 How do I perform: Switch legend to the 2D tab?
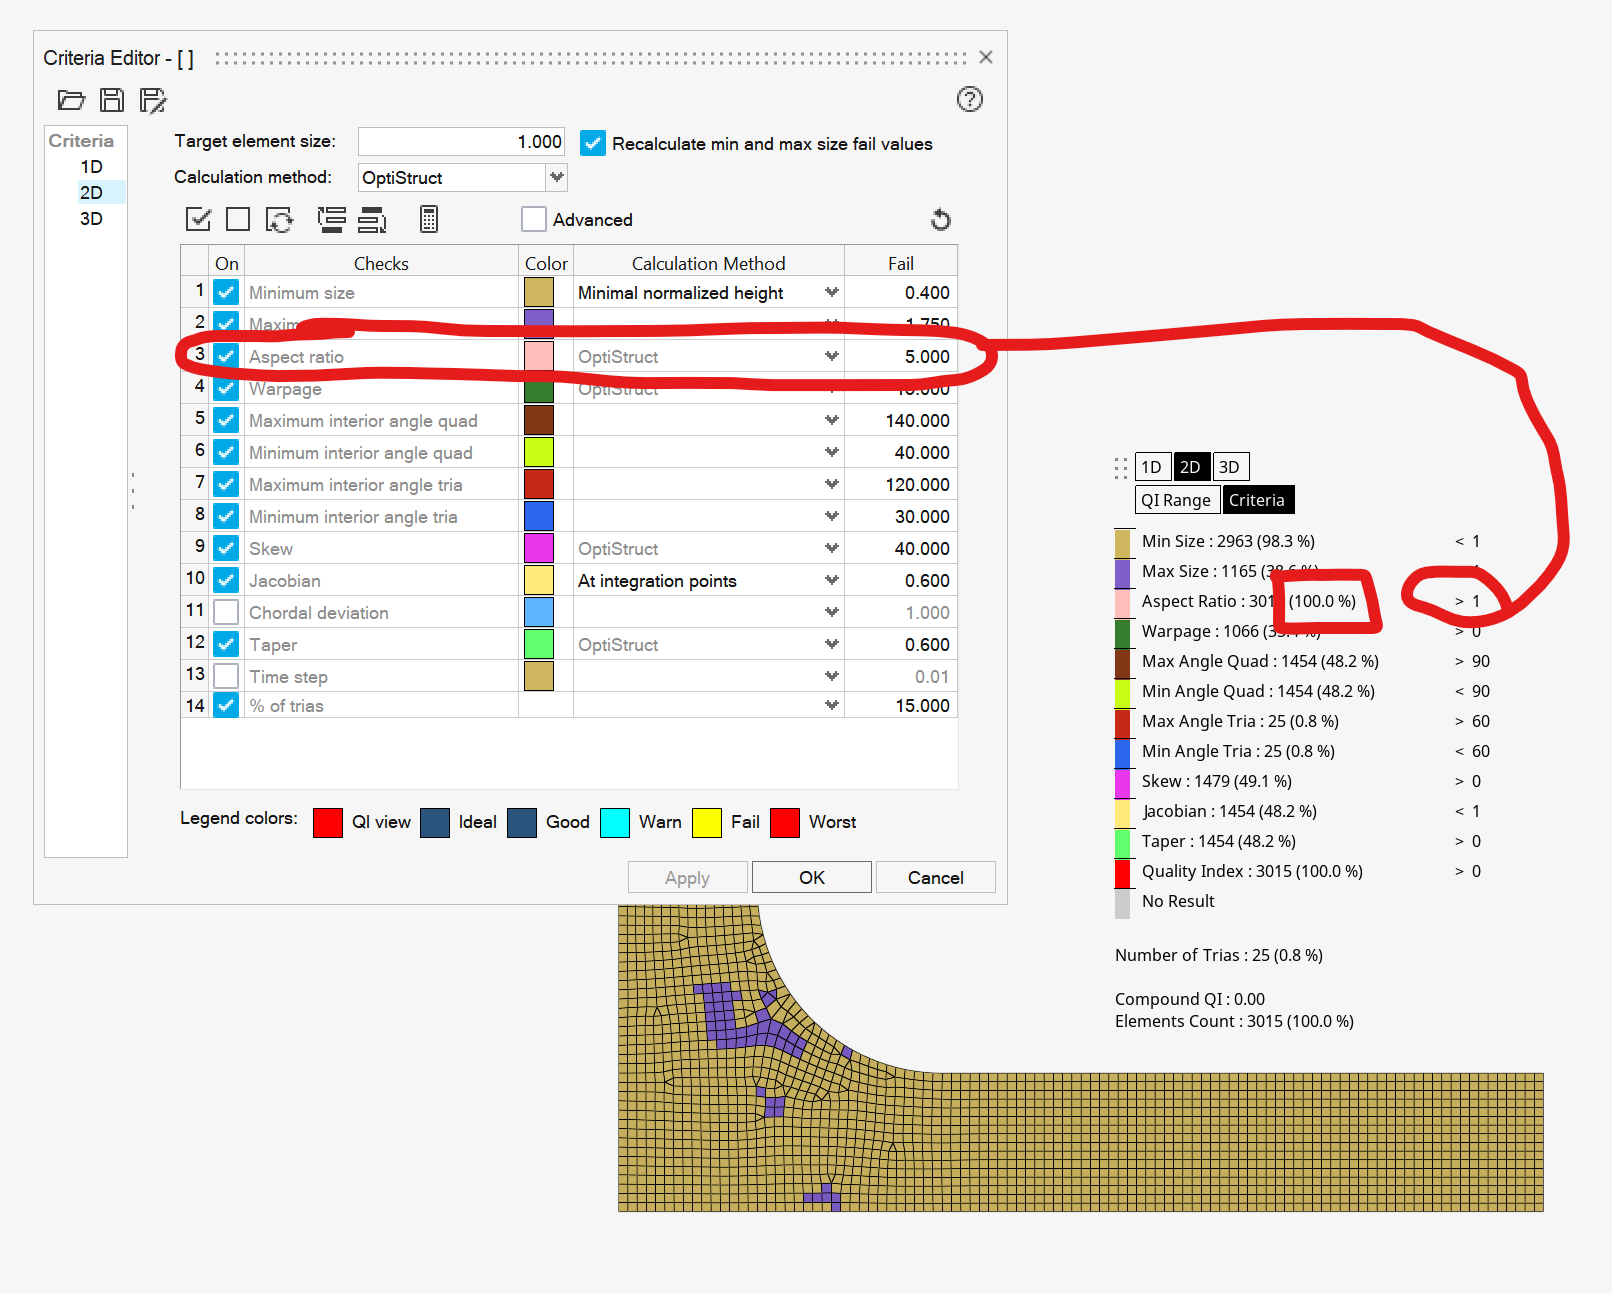[1191, 467]
